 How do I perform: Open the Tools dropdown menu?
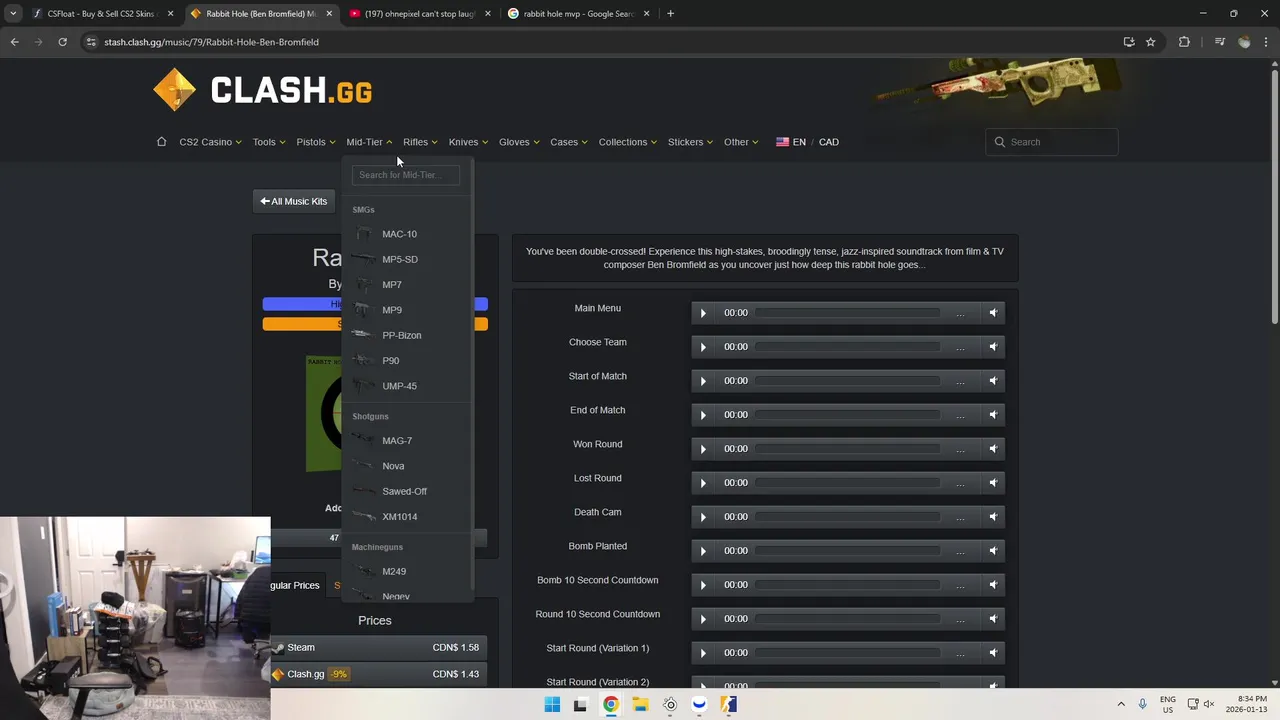tap(269, 142)
